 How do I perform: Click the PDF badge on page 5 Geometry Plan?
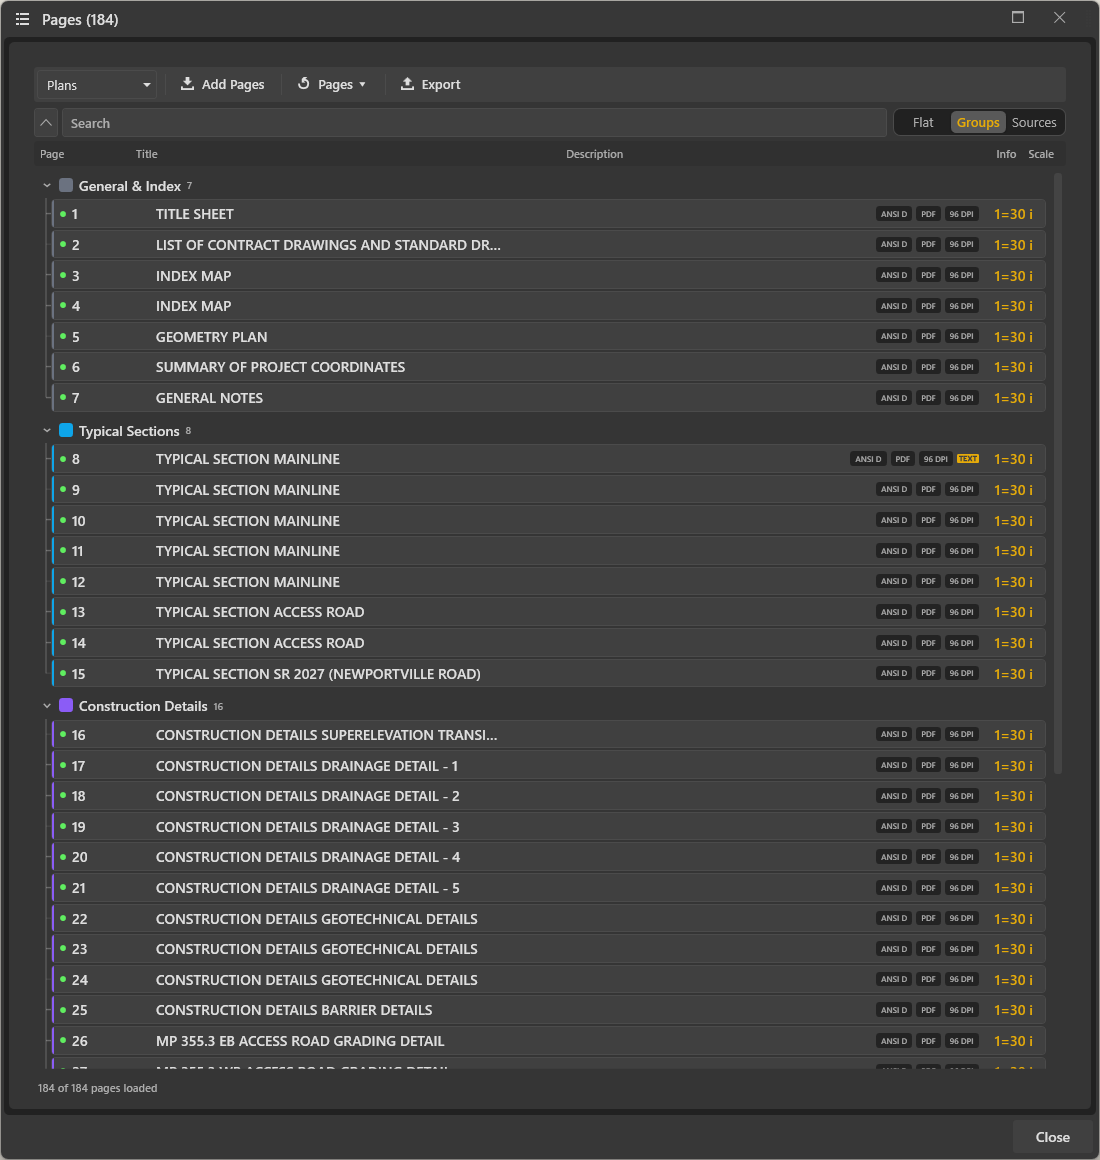tap(928, 337)
